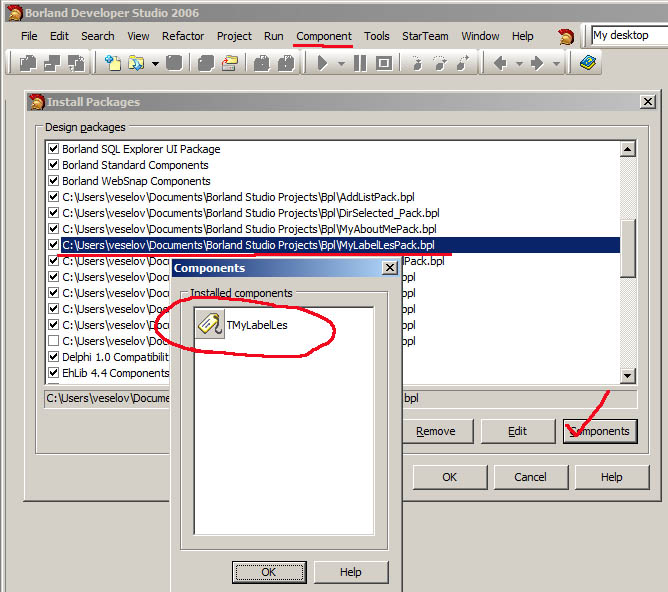Click the package list scroll up arrow
The image size is (668, 592).
628,149
